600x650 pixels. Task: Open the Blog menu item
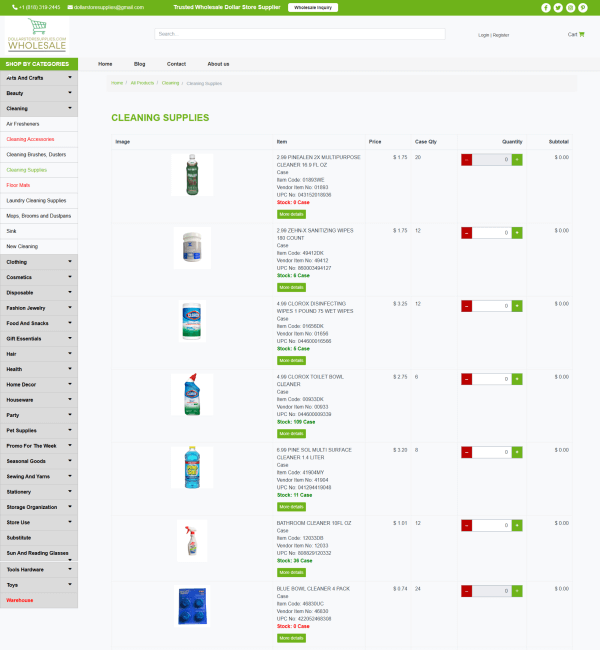pos(139,64)
